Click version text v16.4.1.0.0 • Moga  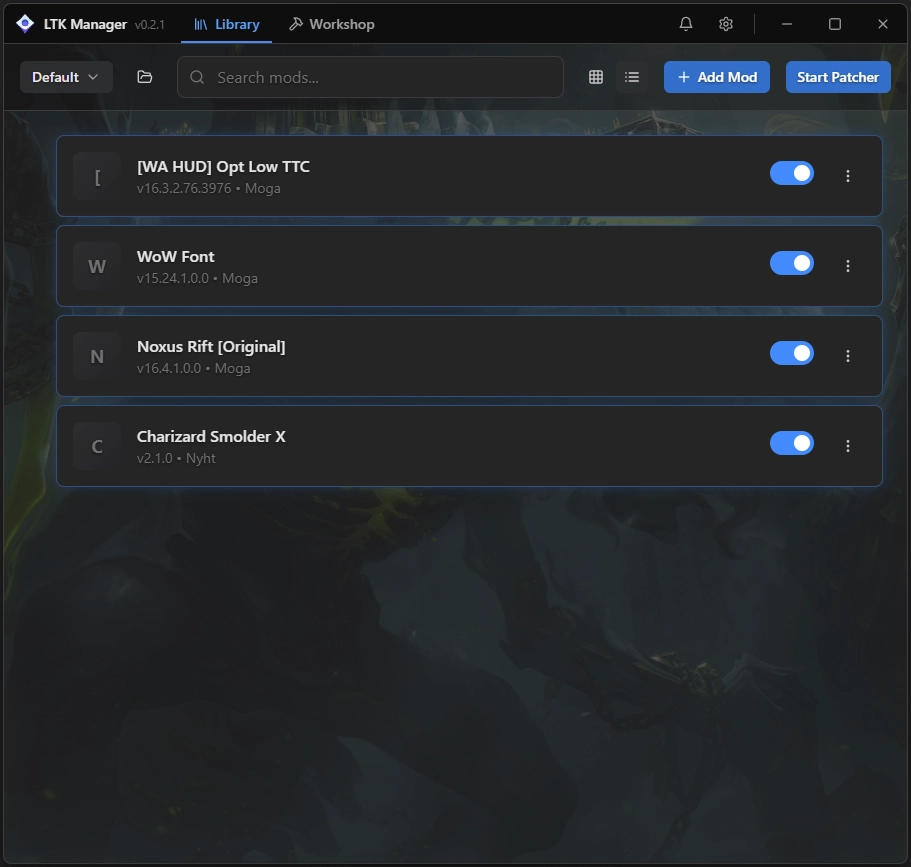[x=193, y=368]
